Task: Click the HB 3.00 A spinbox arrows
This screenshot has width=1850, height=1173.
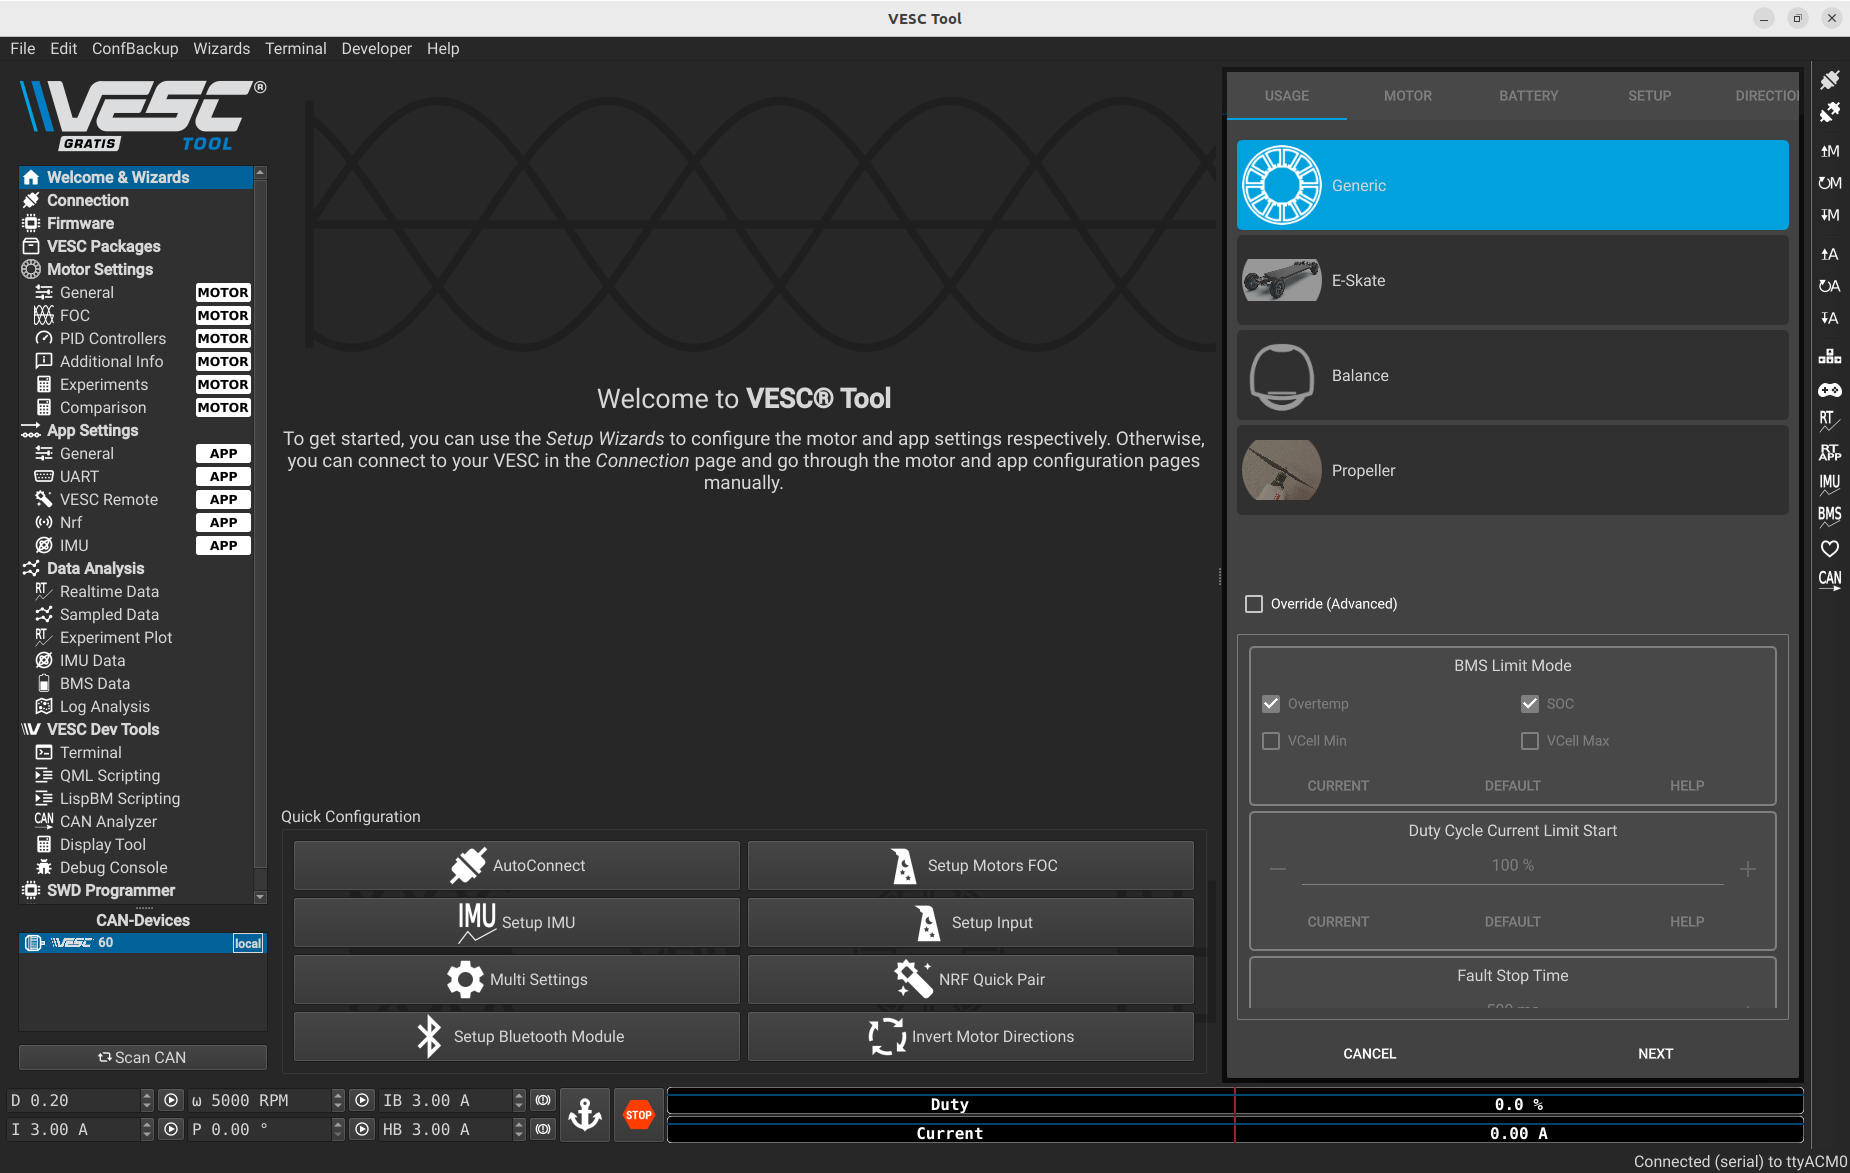Action: tap(519, 1129)
